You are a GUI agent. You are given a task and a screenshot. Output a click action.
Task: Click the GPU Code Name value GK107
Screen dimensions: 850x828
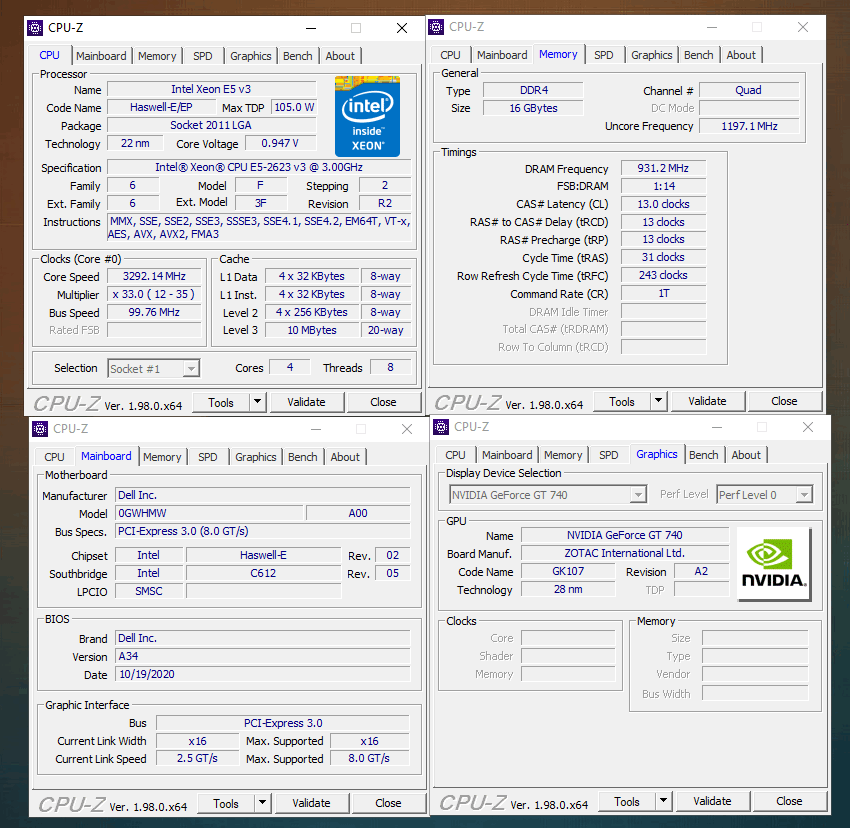click(x=568, y=571)
